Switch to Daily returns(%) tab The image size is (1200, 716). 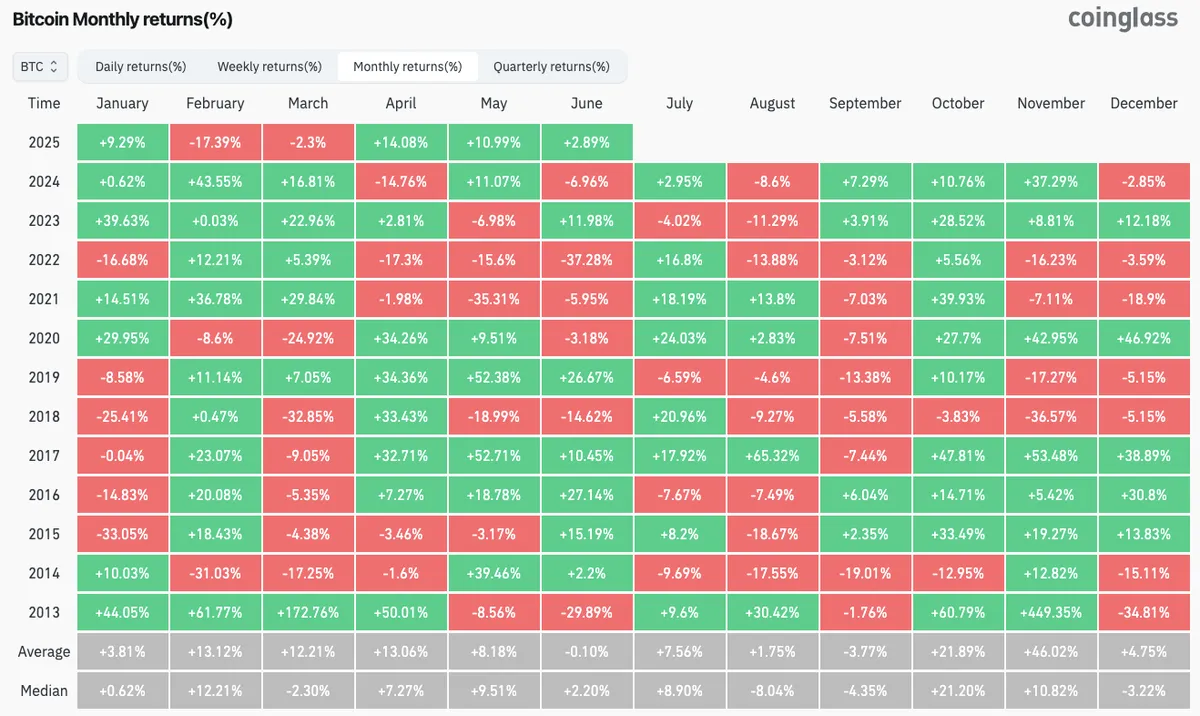(141, 67)
